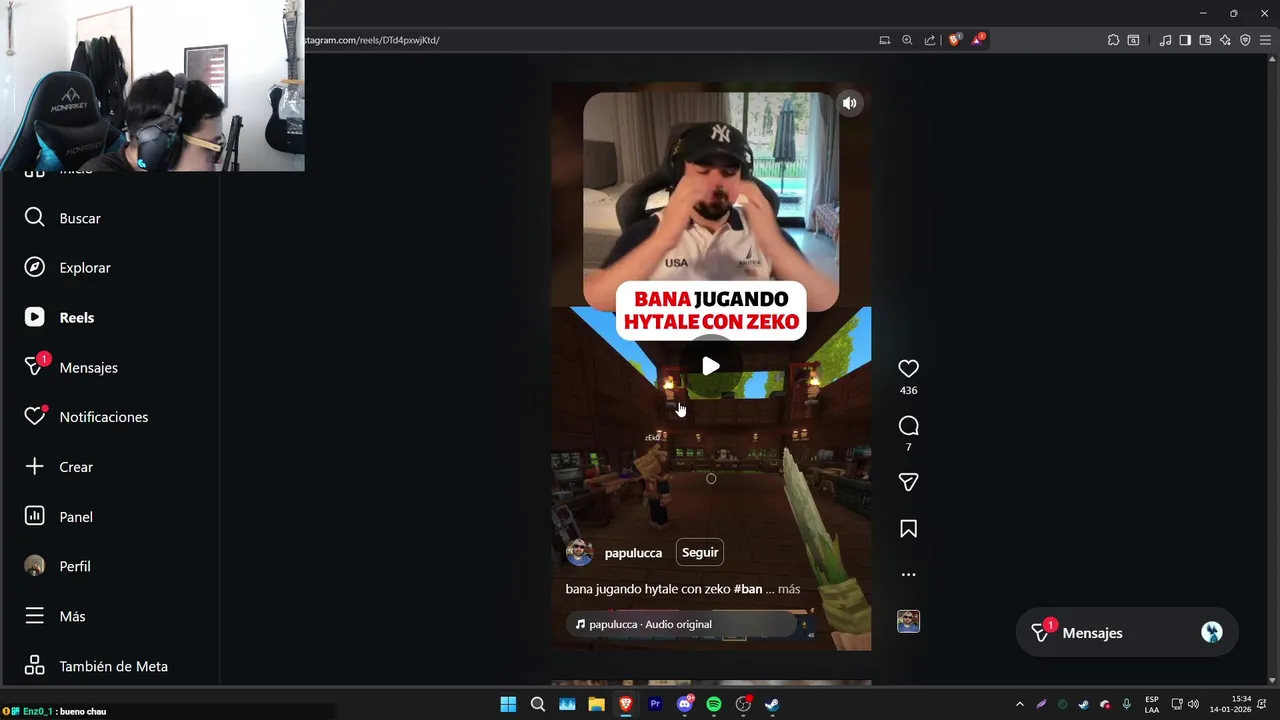Open Brave Rewards triangle icon
The height and width of the screenshot is (720, 1280).
coord(978,40)
